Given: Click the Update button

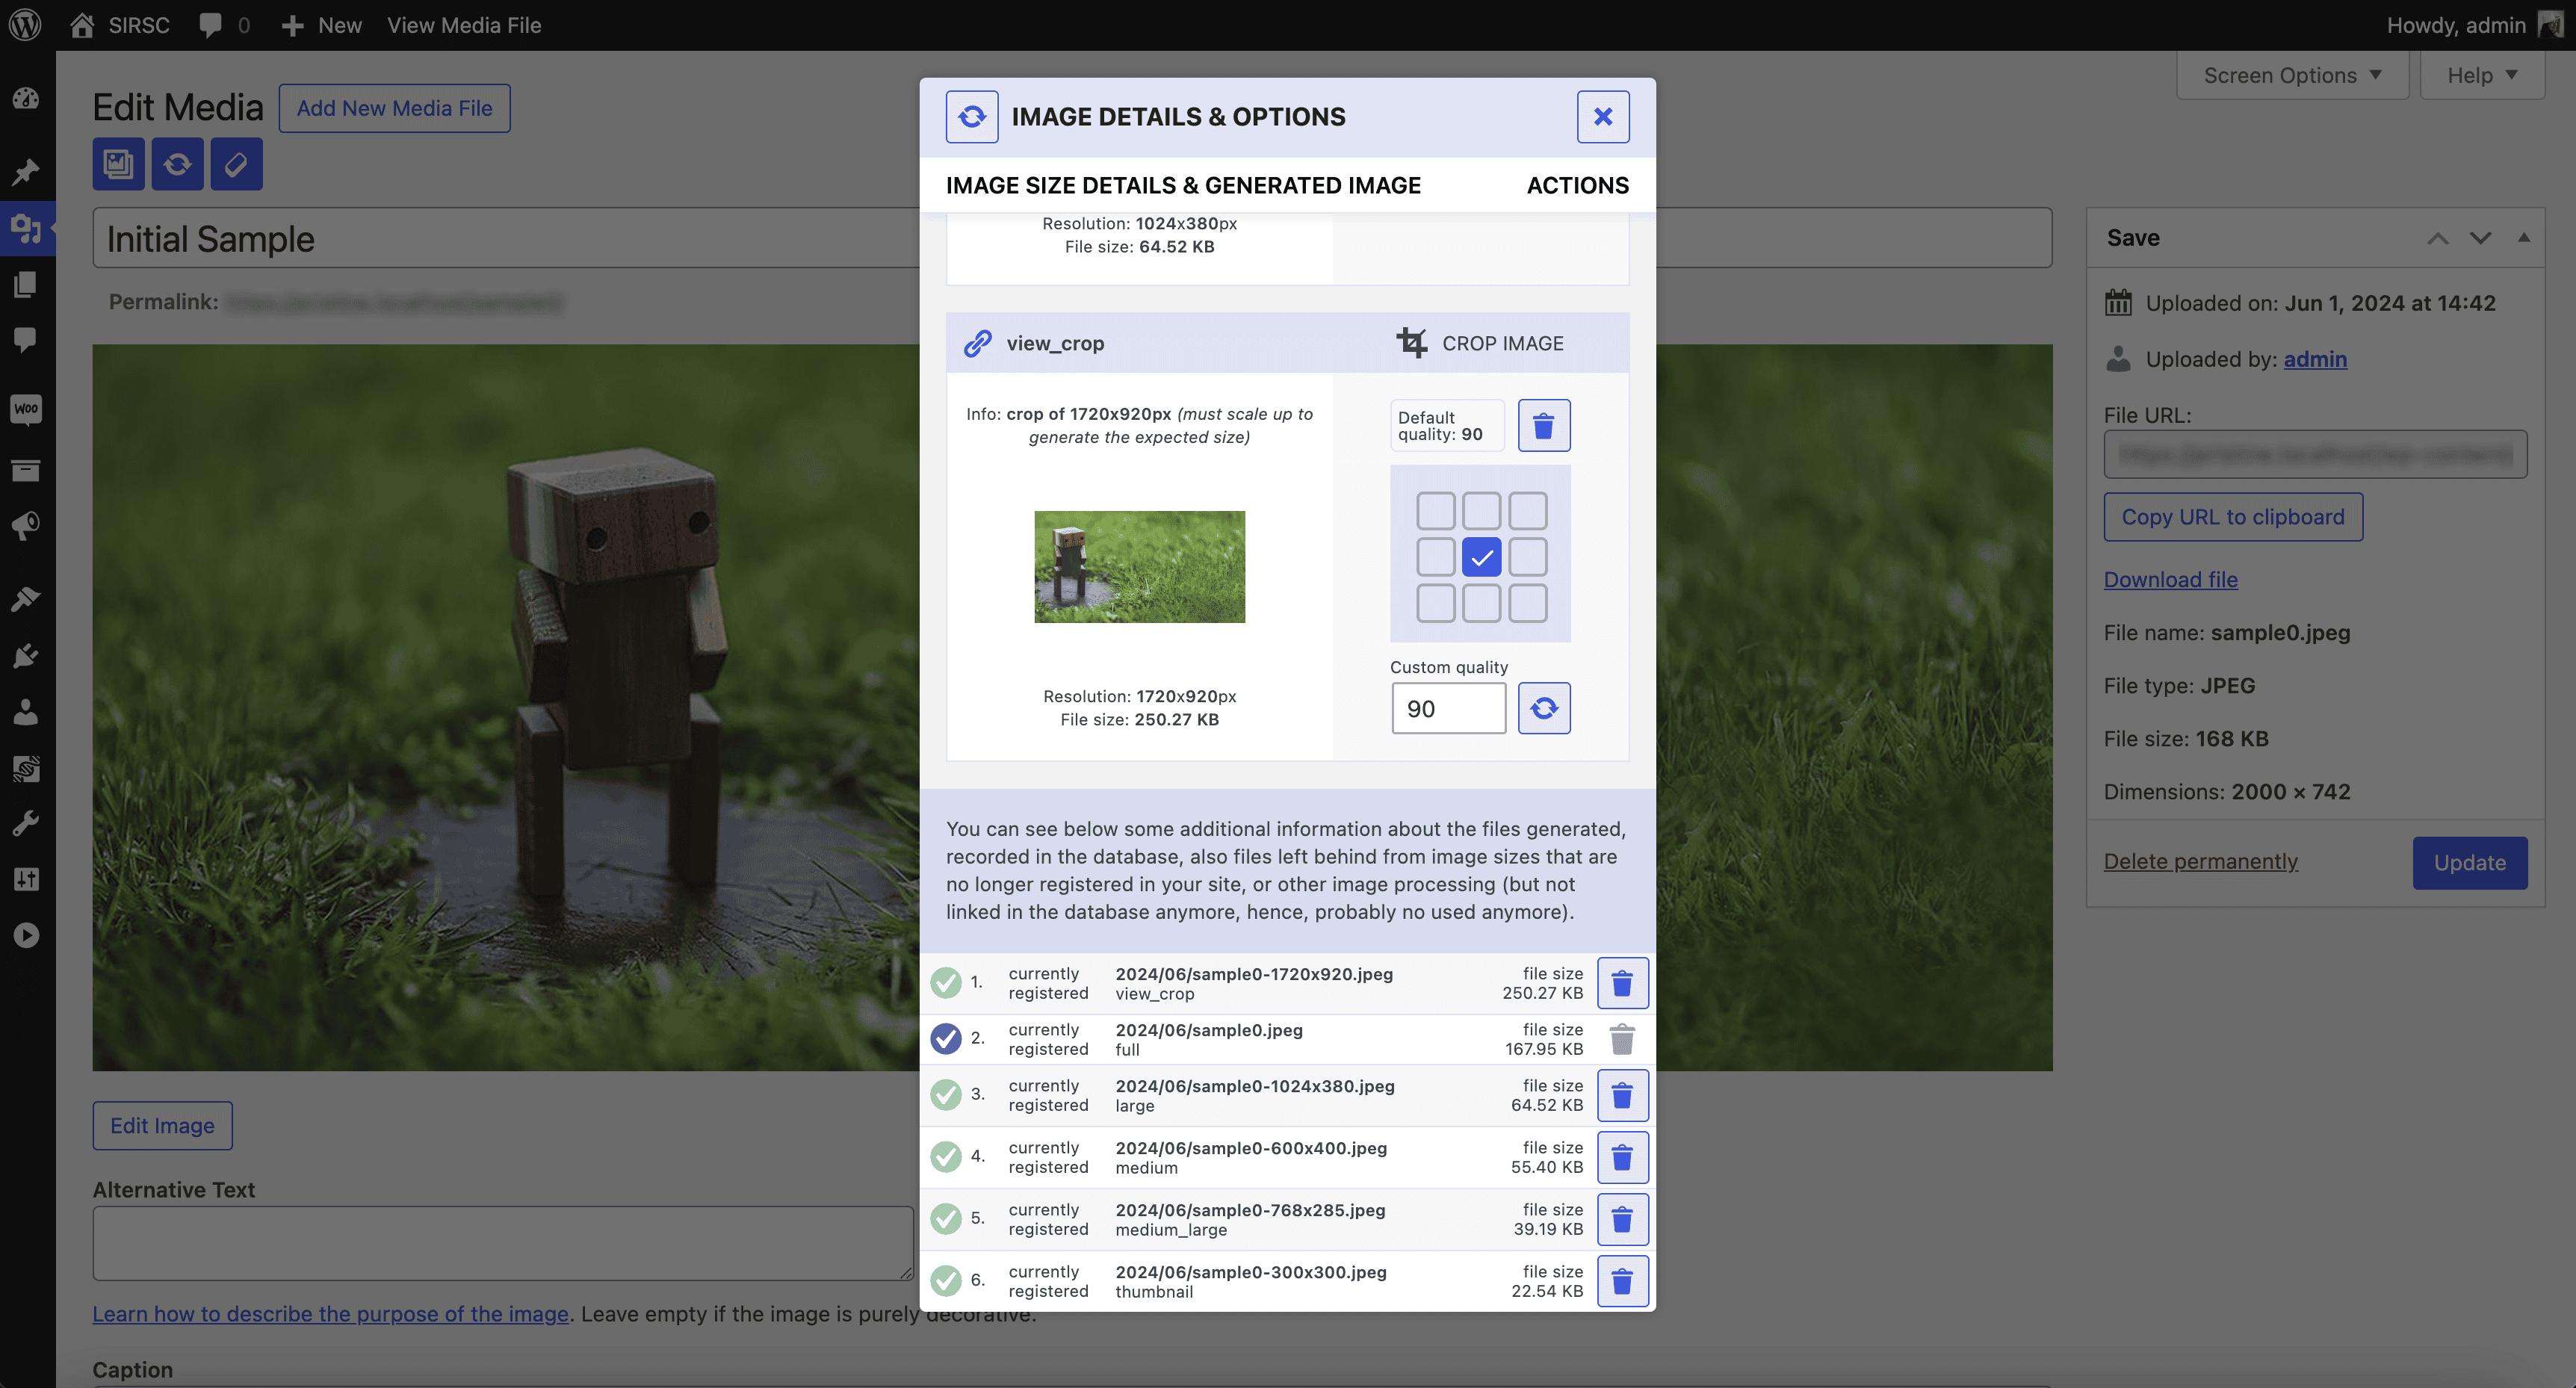Looking at the screenshot, I should point(2470,863).
